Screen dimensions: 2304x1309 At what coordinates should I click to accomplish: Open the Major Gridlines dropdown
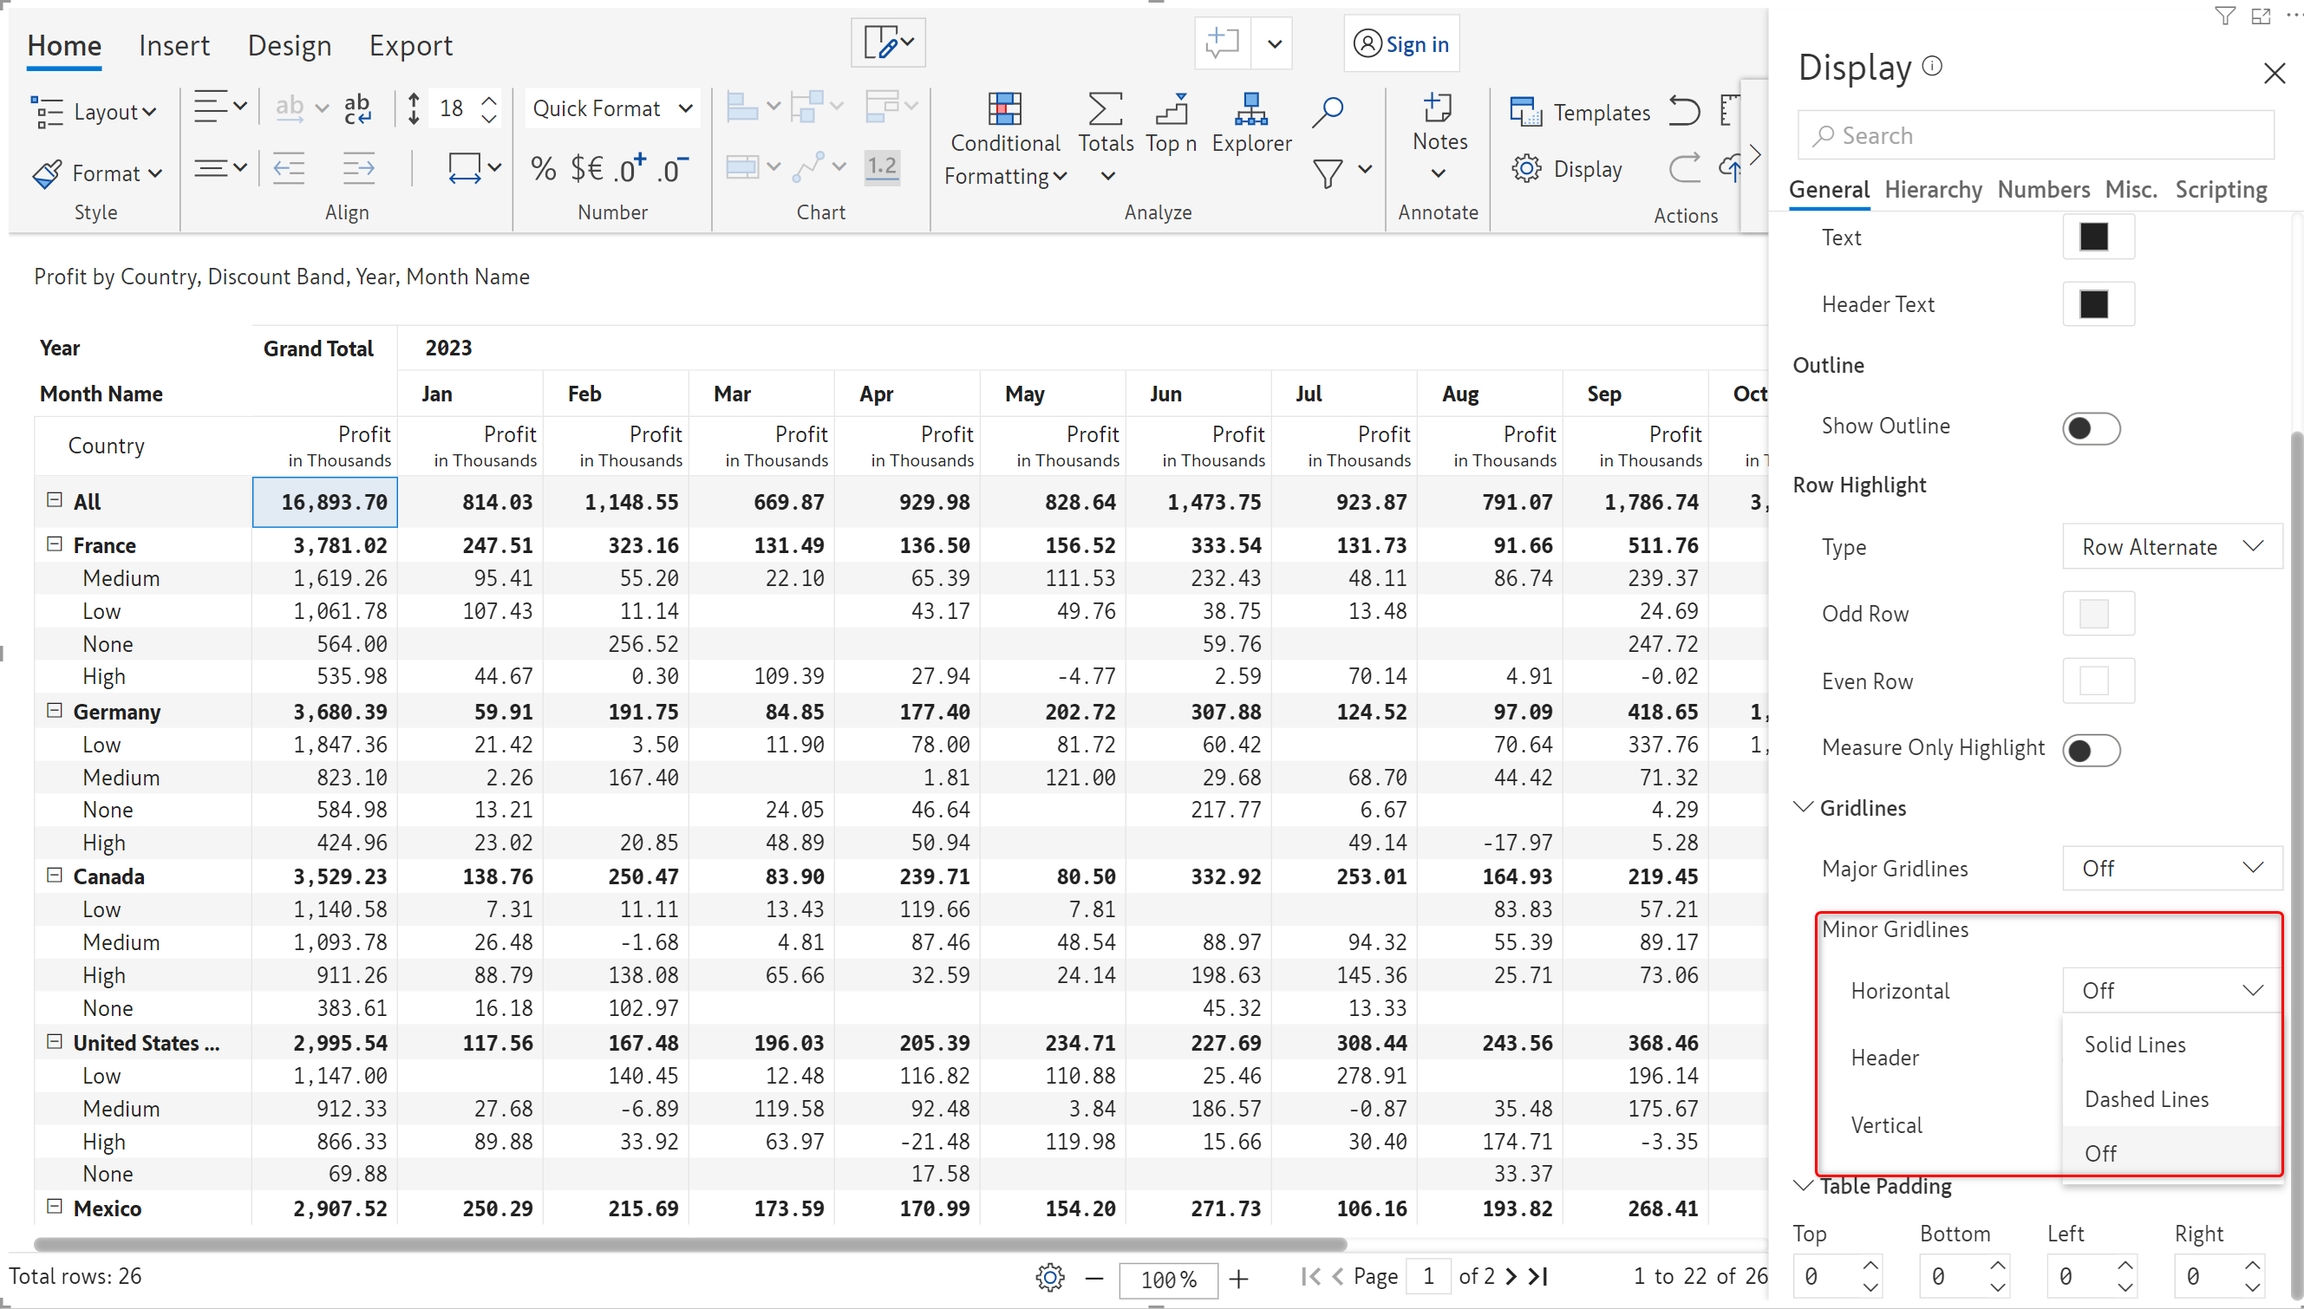point(2171,868)
